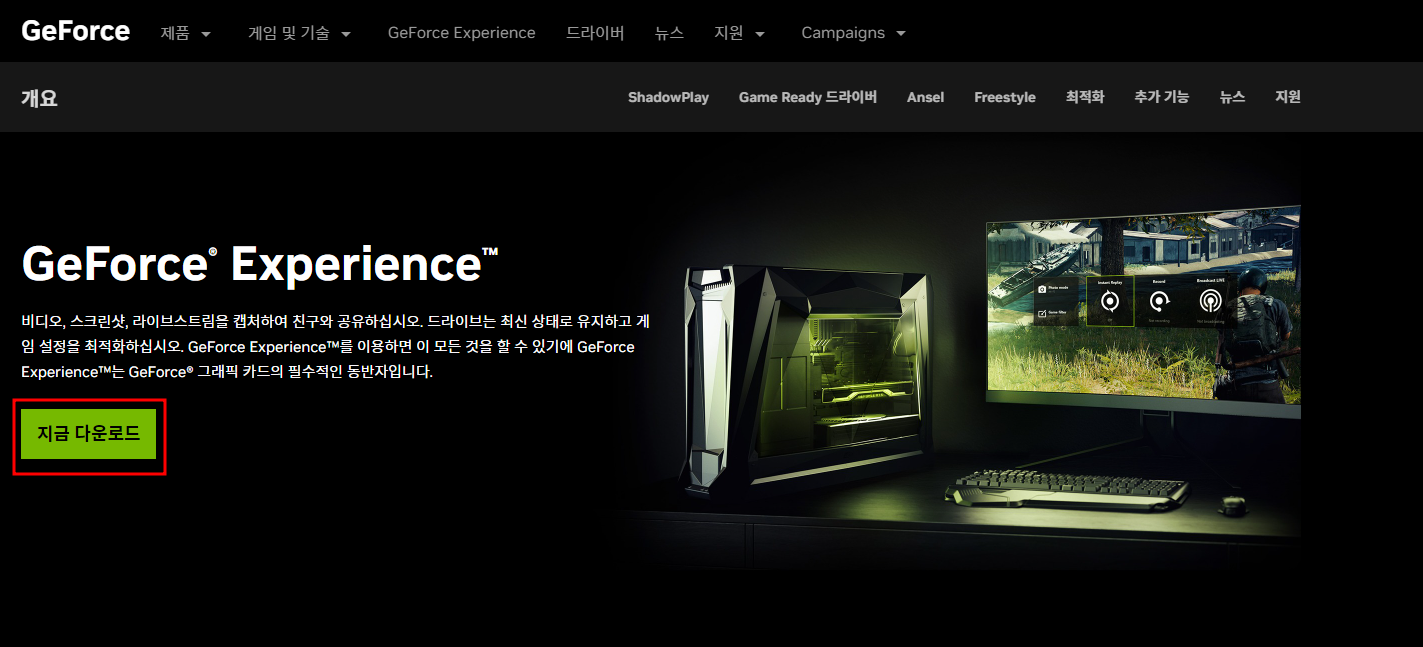Open the Ansel page

coord(925,97)
